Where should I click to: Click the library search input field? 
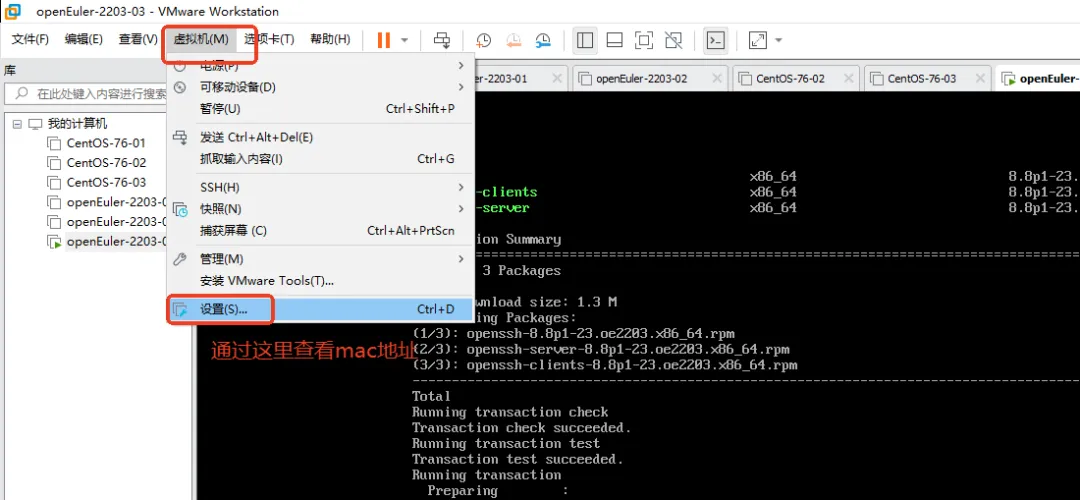[x=100, y=94]
